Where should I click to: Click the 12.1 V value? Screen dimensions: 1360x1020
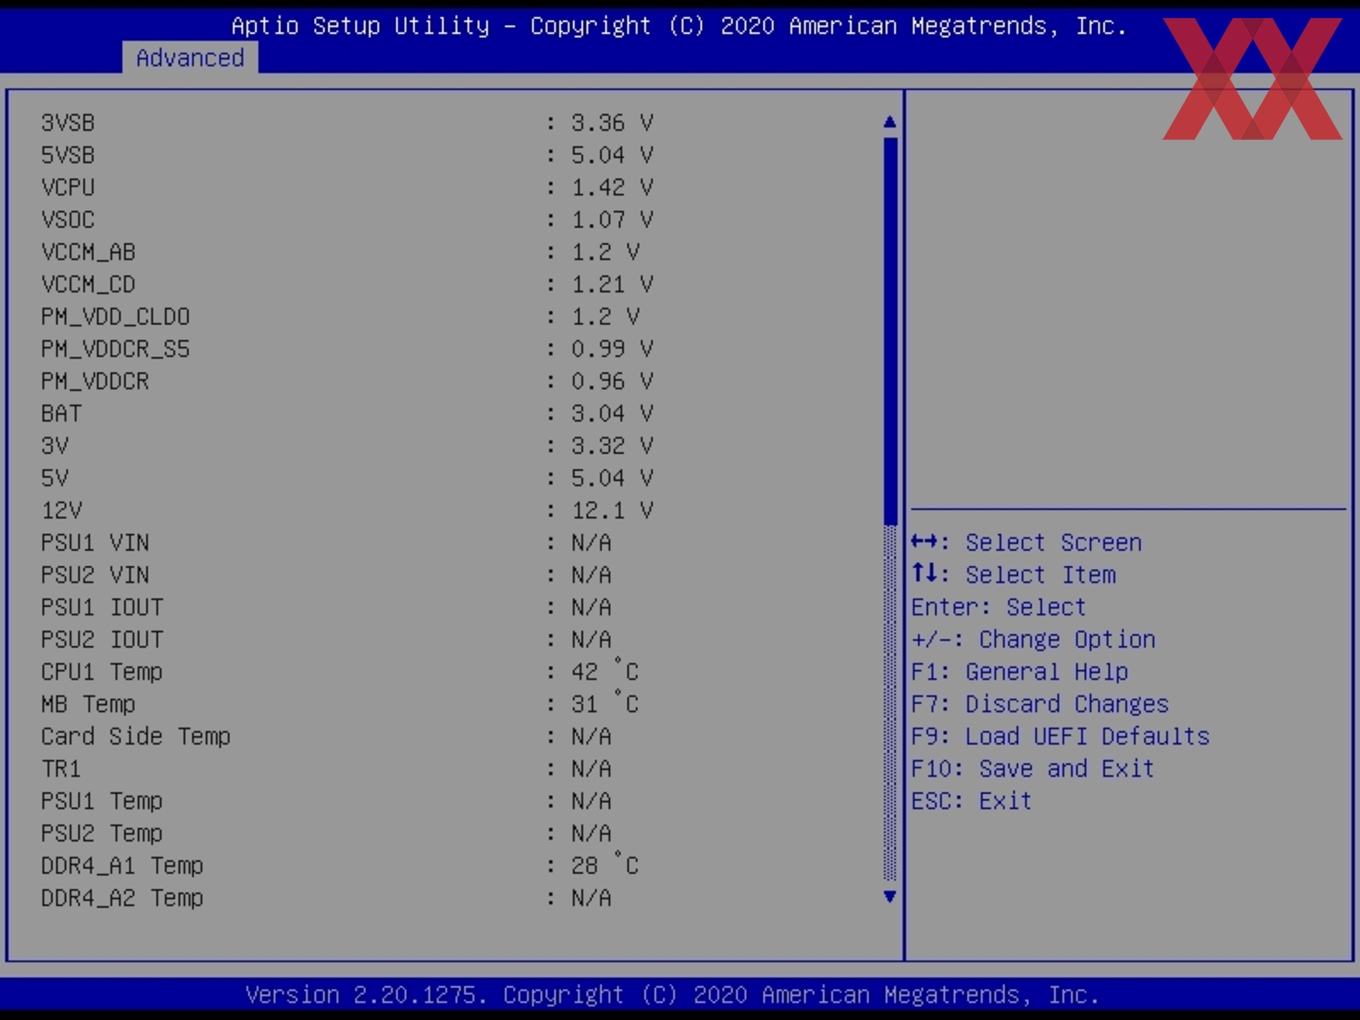tap(612, 510)
